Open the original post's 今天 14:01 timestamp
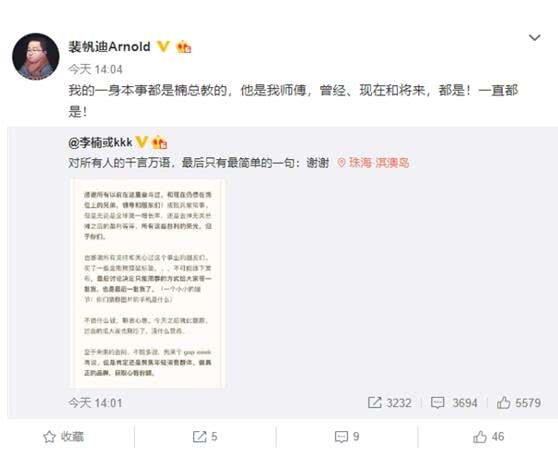558x451 pixels. click(95, 403)
